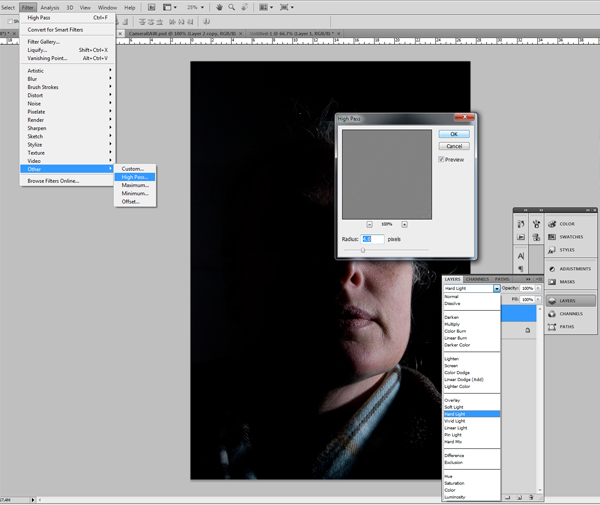This screenshot has height=505, width=600.
Task: Open the Channels panel icon in dock
Action: point(552,314)
